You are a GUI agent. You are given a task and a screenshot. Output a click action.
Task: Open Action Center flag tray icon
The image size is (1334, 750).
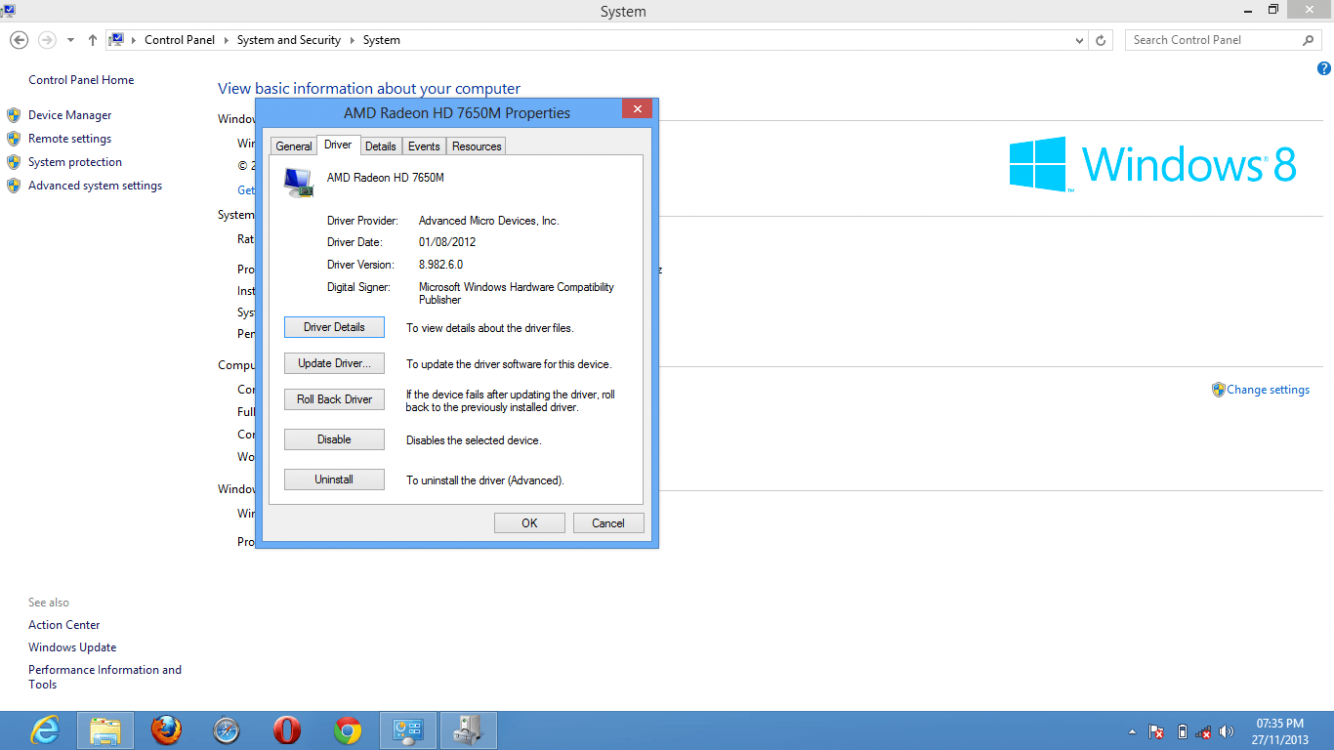point(1156,732)
